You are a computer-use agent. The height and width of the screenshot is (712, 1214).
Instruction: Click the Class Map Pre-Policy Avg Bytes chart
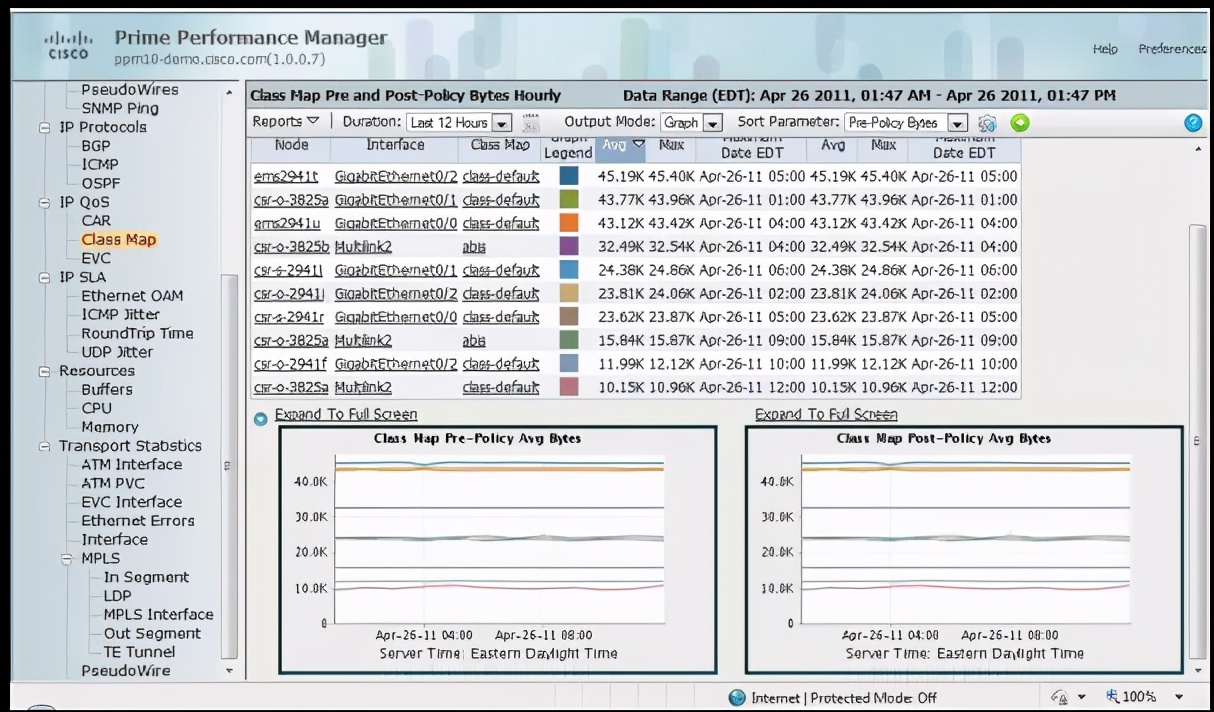[498, 549]
